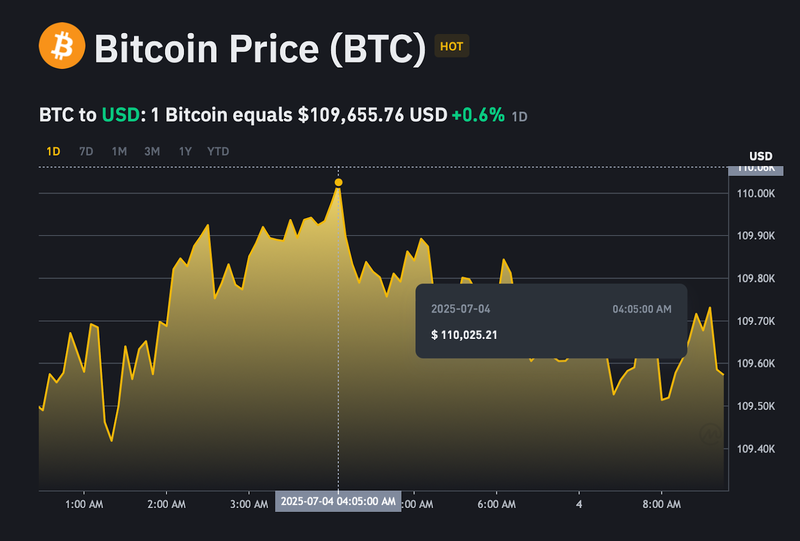
Task: Click the 110.06K current price axis tag
Action: (x=756, y=168)
